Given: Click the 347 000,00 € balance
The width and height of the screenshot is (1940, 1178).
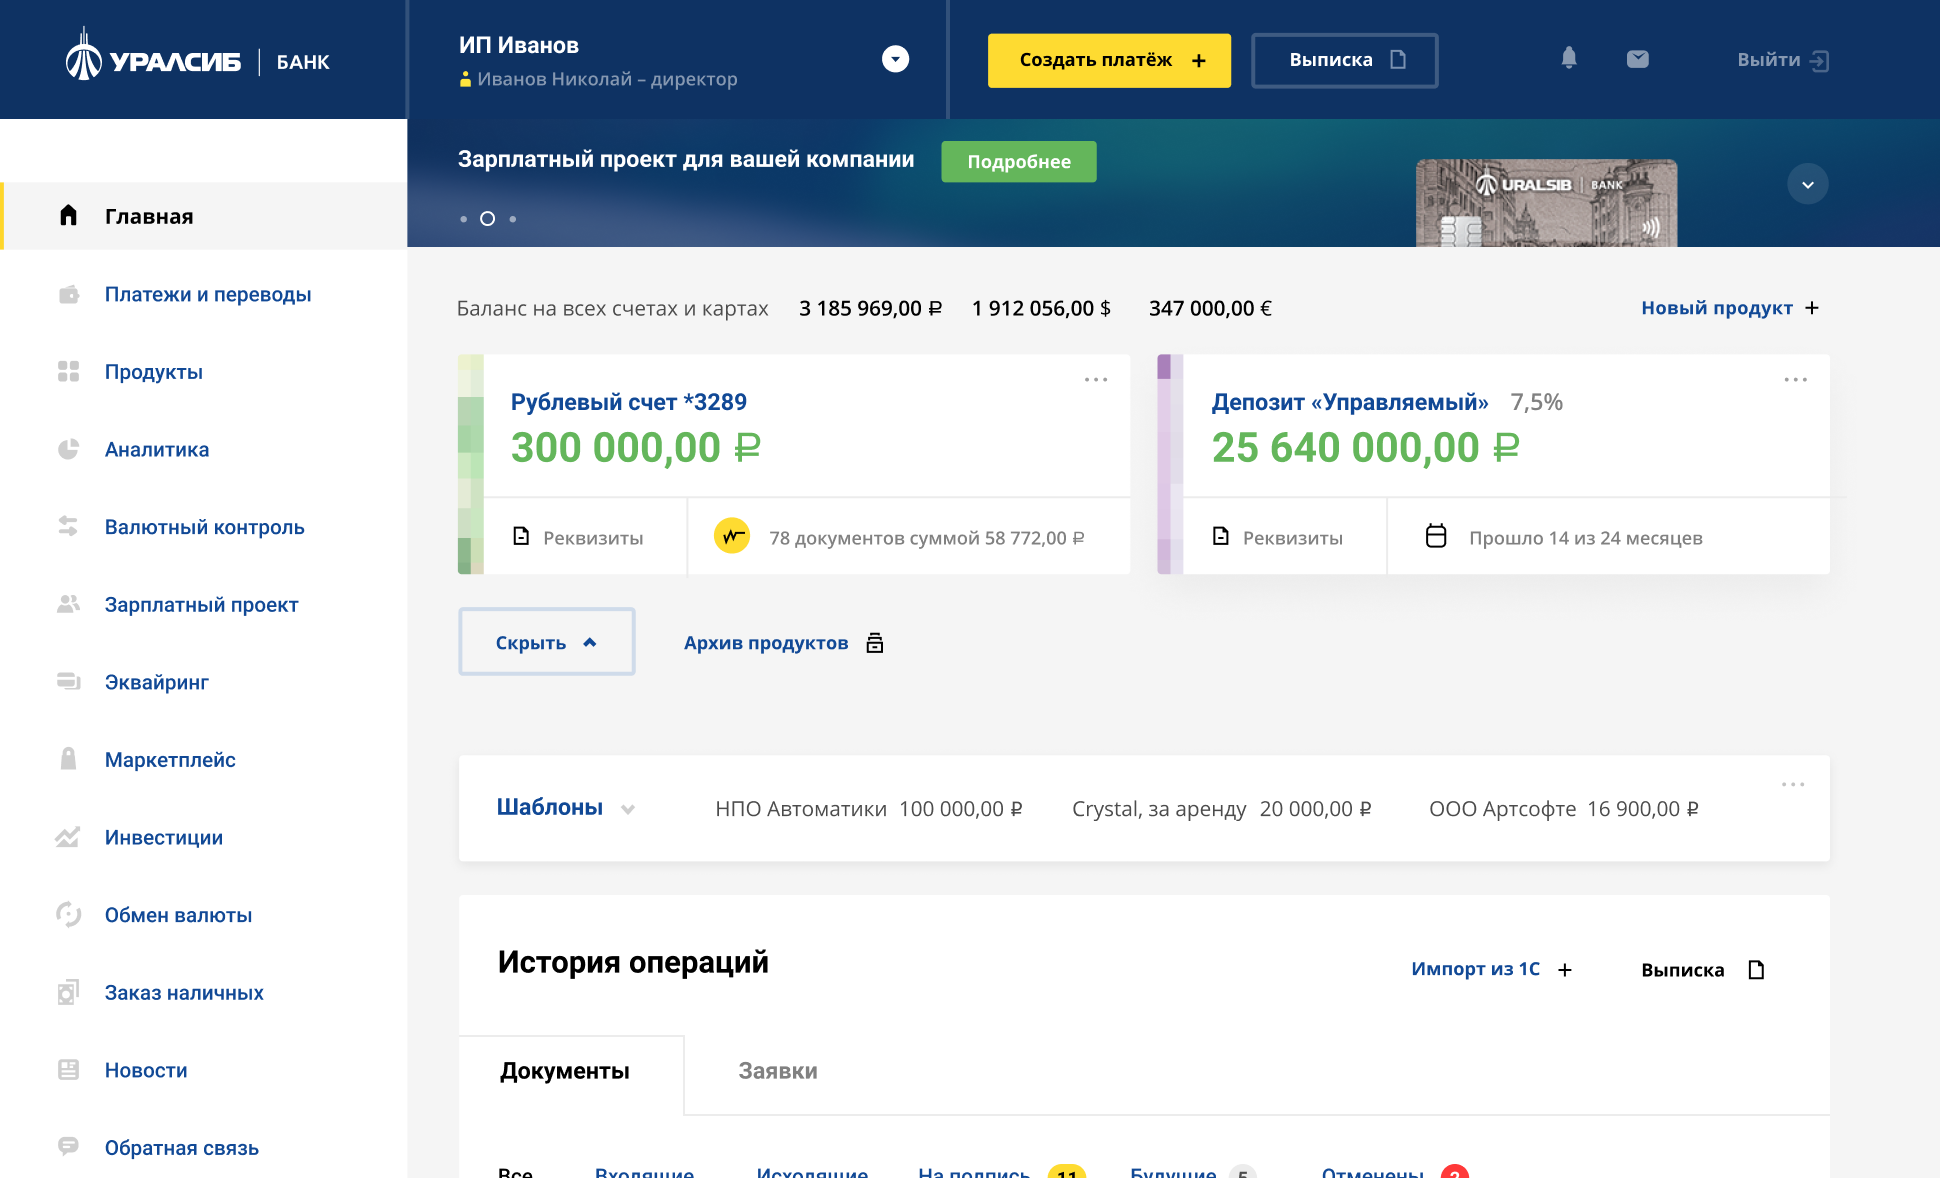Looking at the screenshot, I should tap(1210, 308).
